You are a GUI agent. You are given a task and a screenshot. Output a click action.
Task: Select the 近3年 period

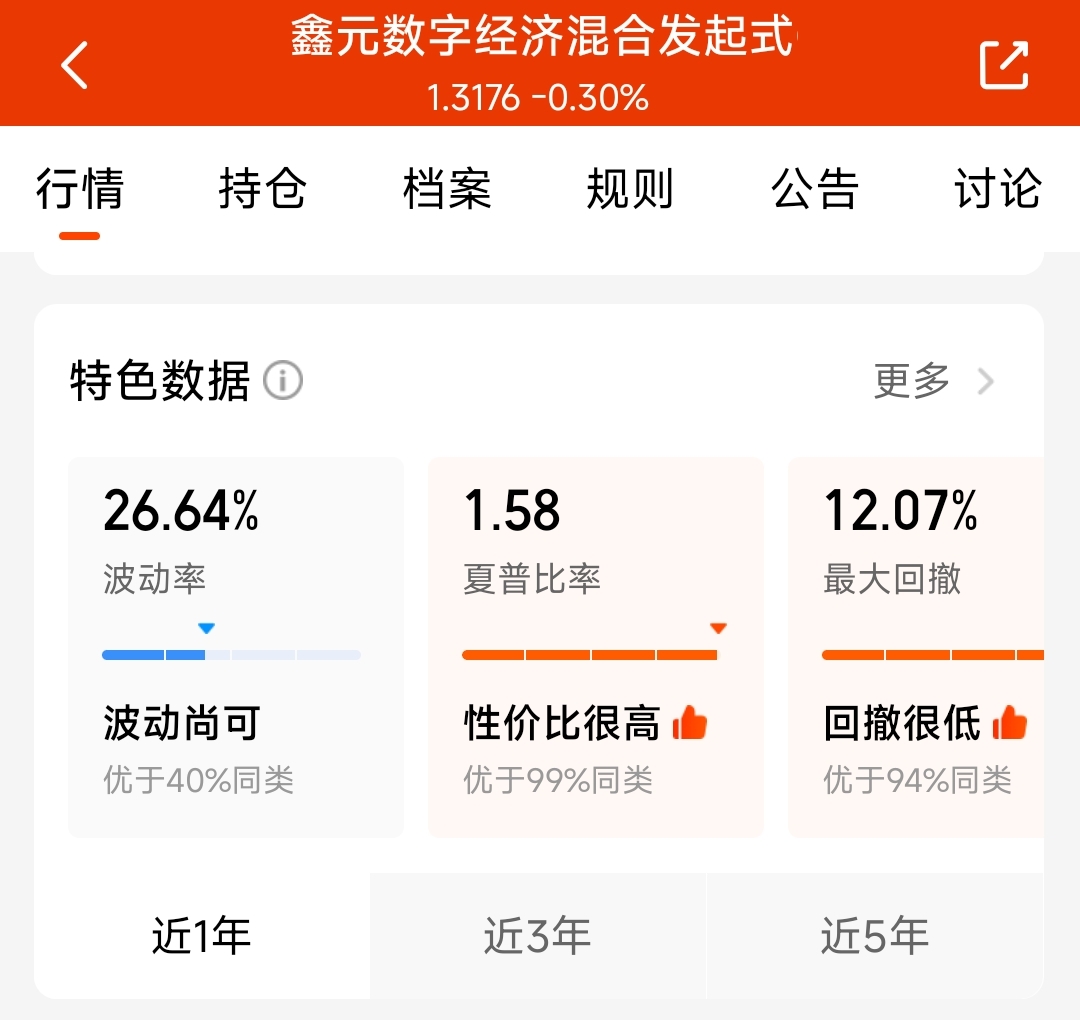538,935
